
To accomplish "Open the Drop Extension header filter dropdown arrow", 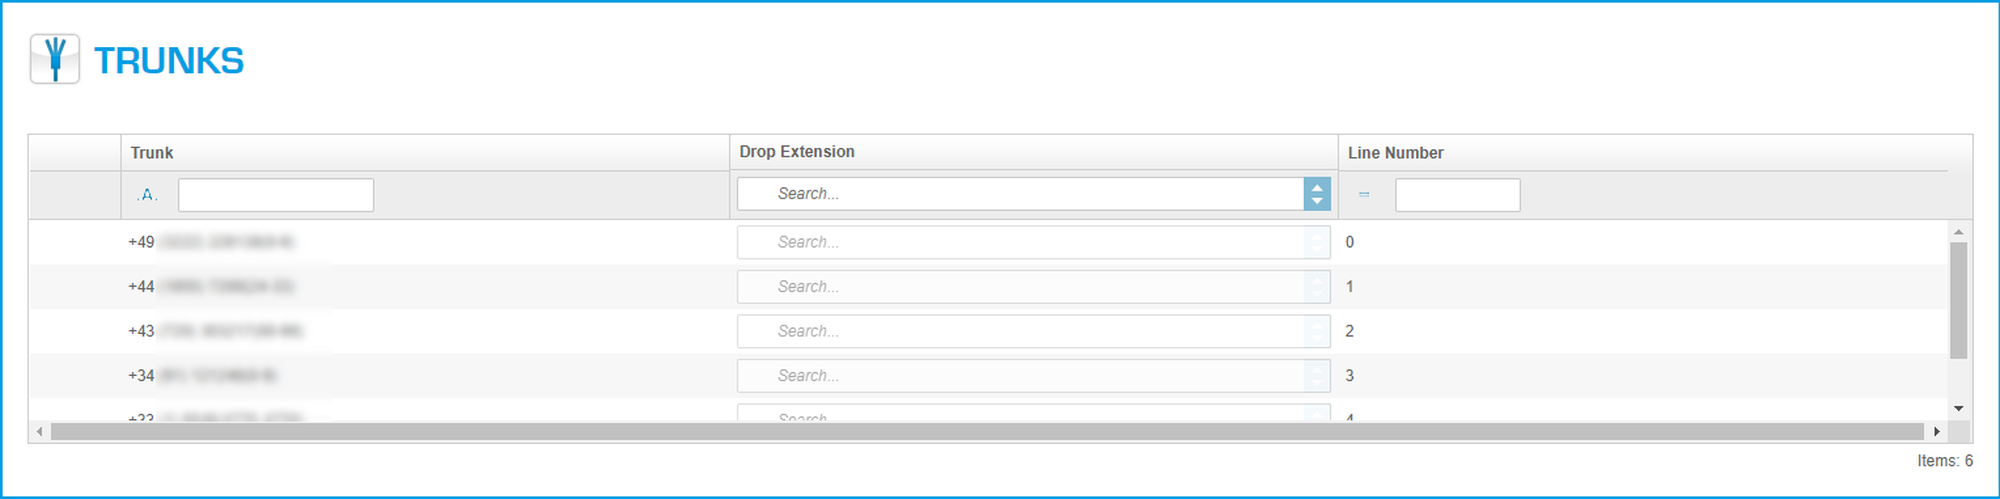I will (x=1317, y=194).
